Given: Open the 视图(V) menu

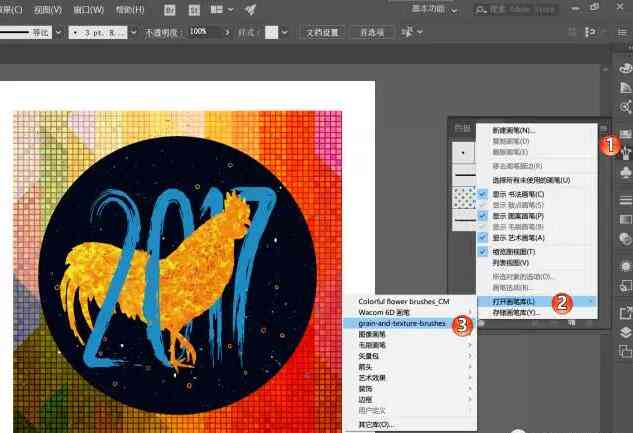Looking at the screenshot, I should coord(48,10).
